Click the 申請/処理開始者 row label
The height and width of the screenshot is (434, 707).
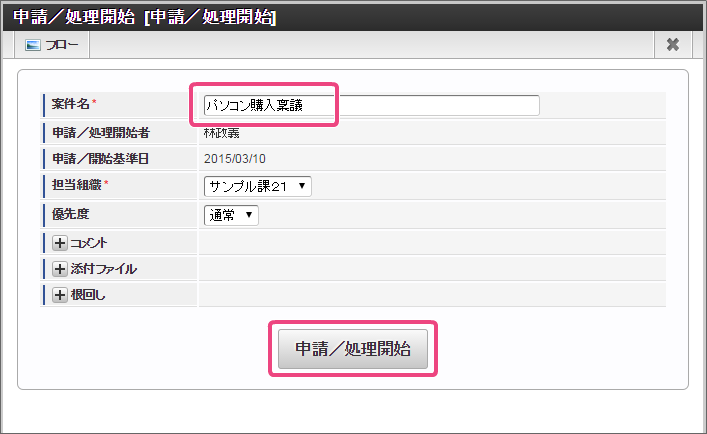point(98,131)
